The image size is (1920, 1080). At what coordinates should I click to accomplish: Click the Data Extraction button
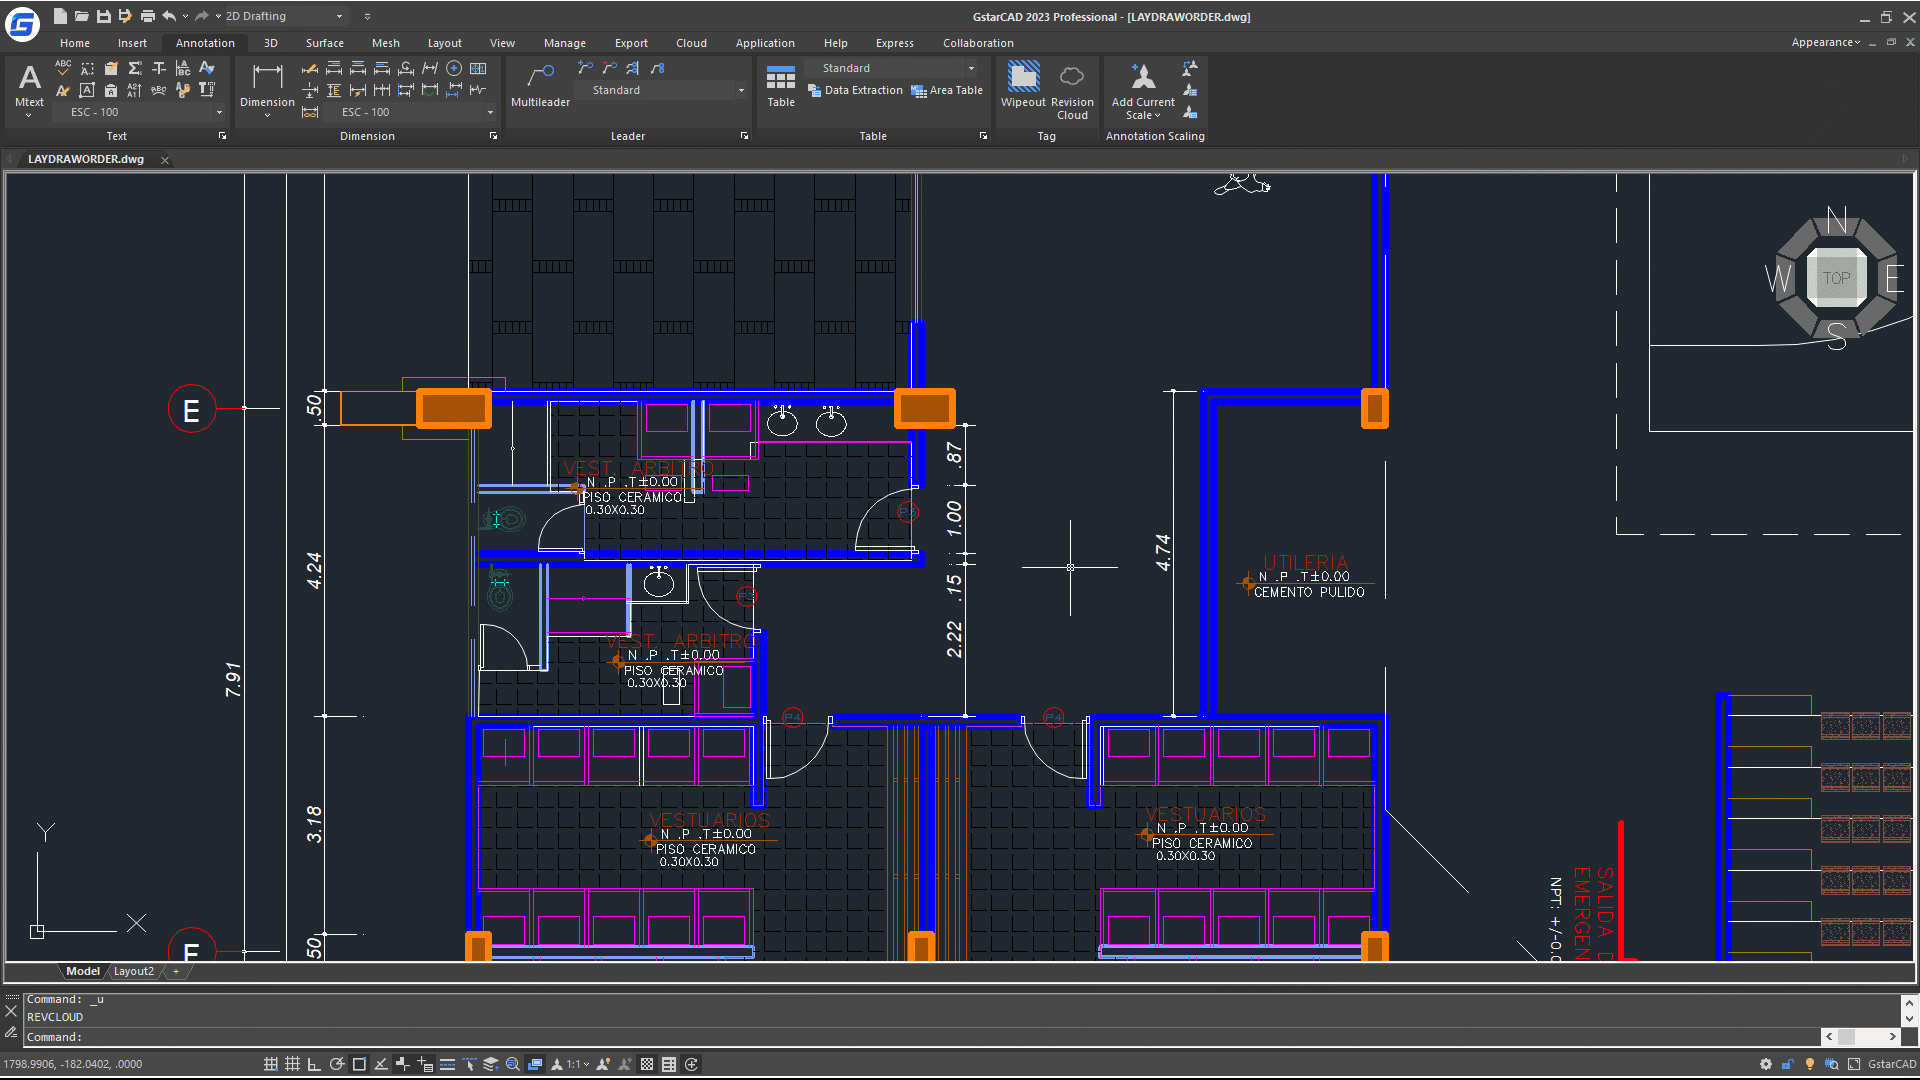(x=855, y=91)
